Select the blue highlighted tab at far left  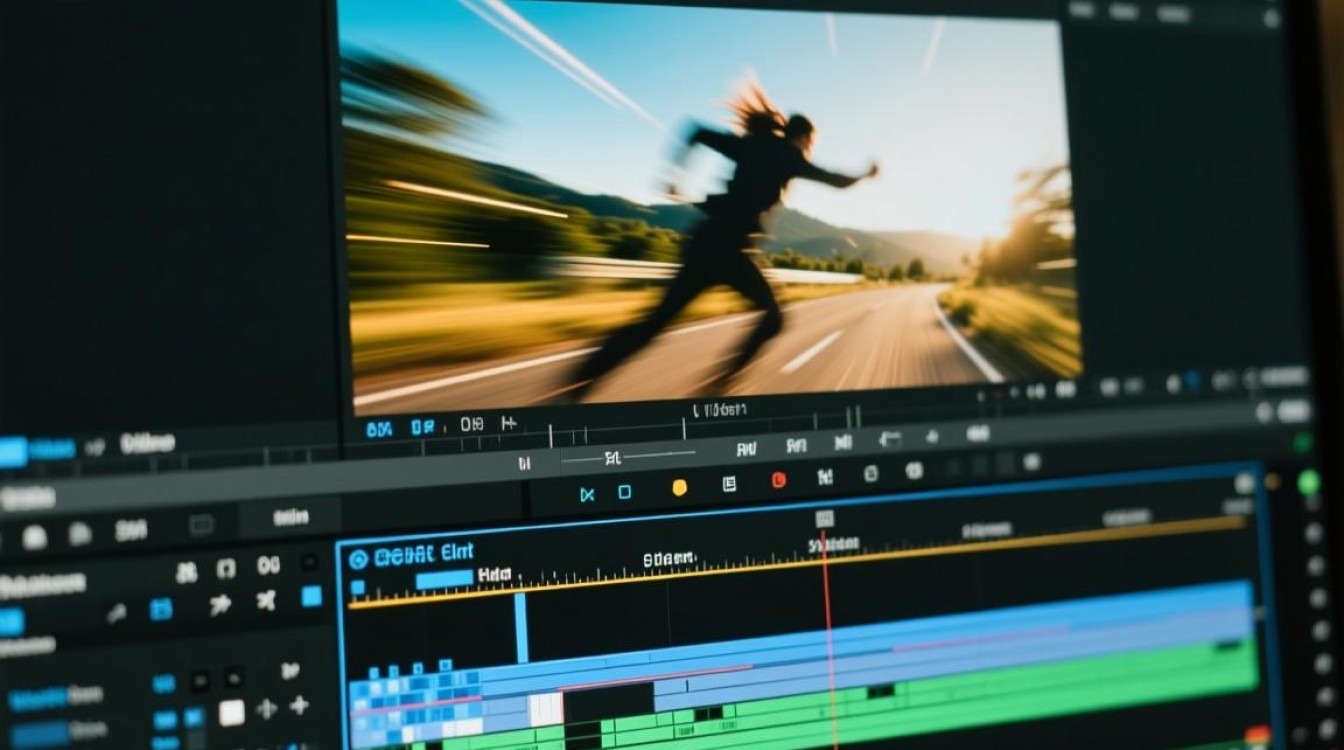[x=13, y=452]
